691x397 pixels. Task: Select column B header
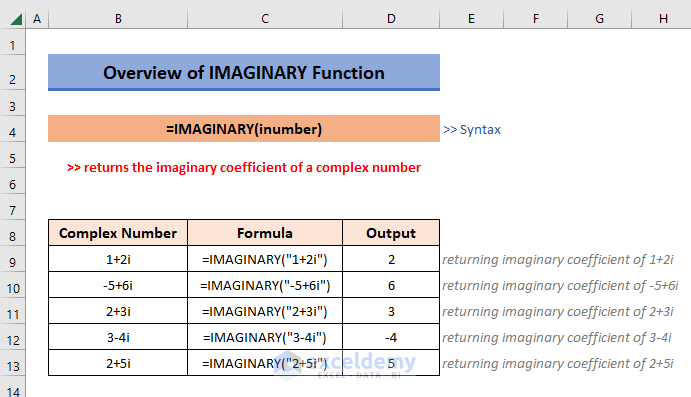point(118,19)
